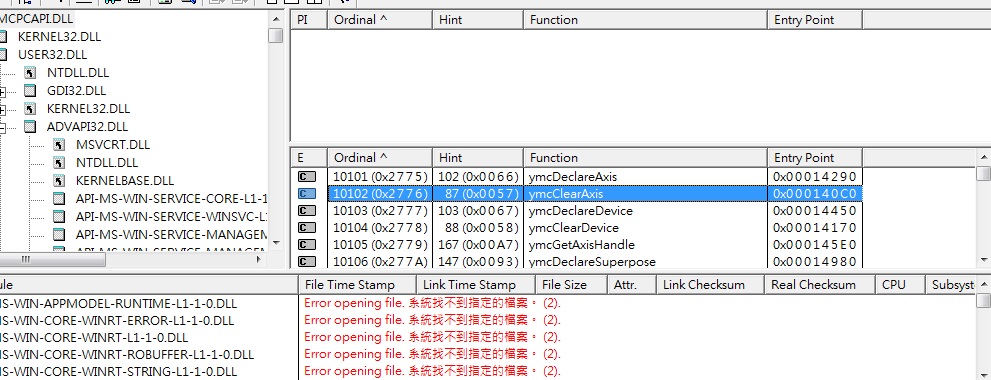Click the module tree vertical scrollbar thumb
This screenshot has width=991, height=380.
(x=276, y=35)
